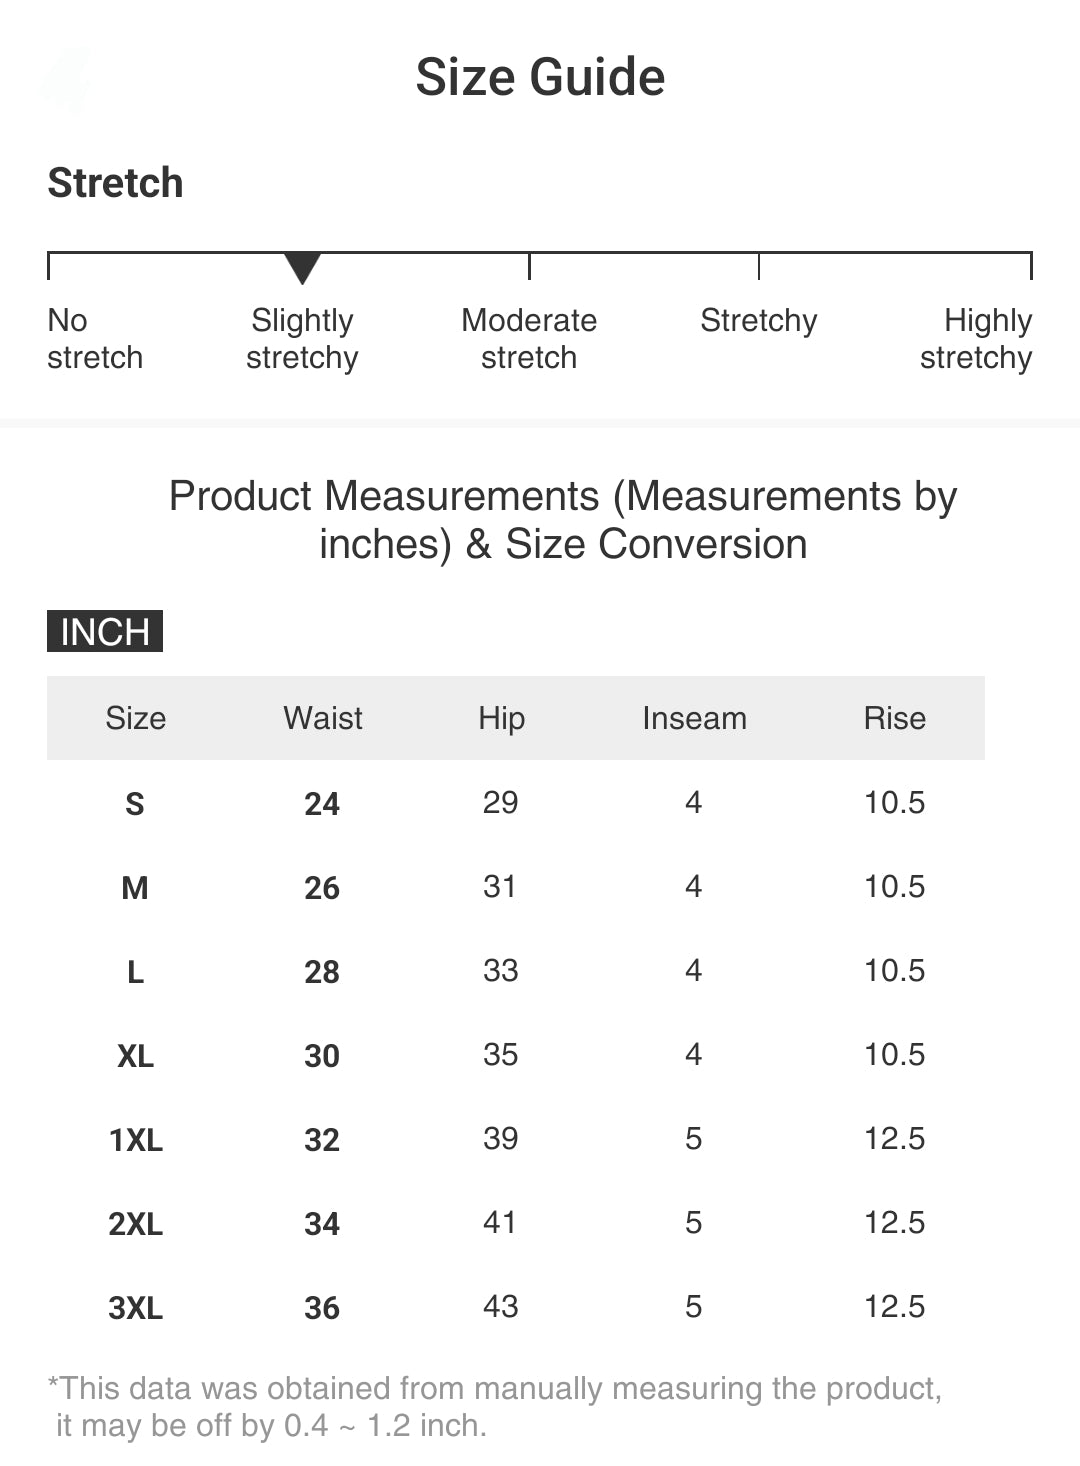Click the 2XL size row label

tap(136, 1224)
